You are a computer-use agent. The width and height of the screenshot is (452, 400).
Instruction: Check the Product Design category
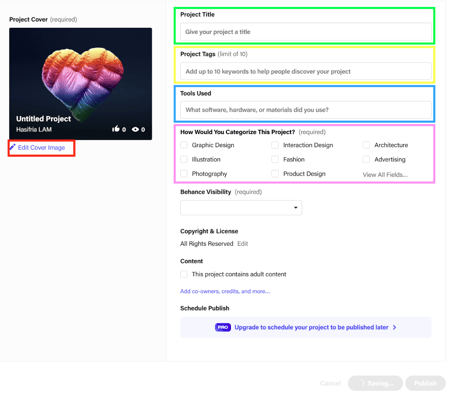[x=275, y=174]
